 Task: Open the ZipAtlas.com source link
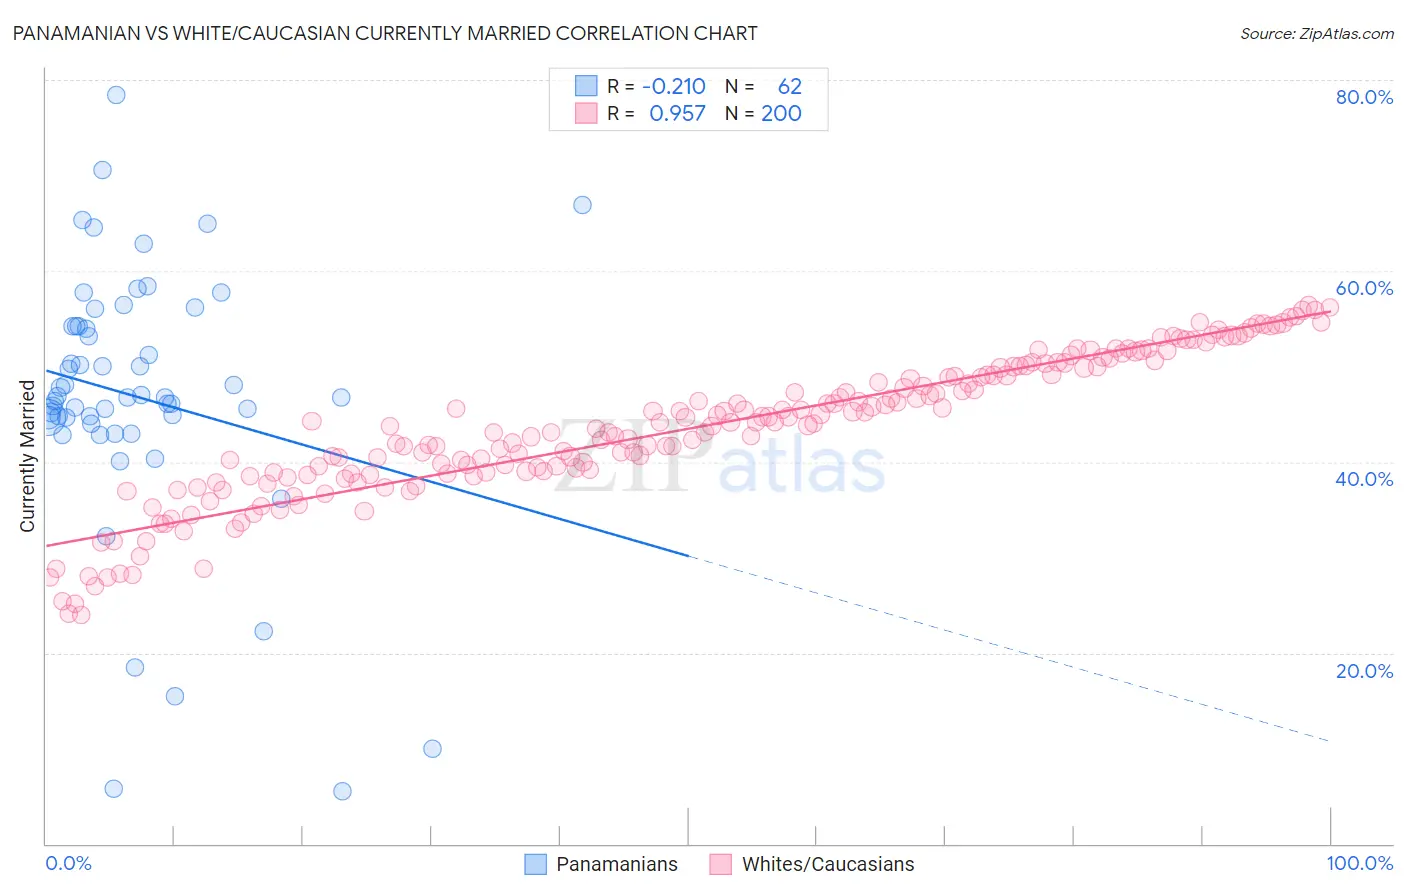tap(1317, 34)
